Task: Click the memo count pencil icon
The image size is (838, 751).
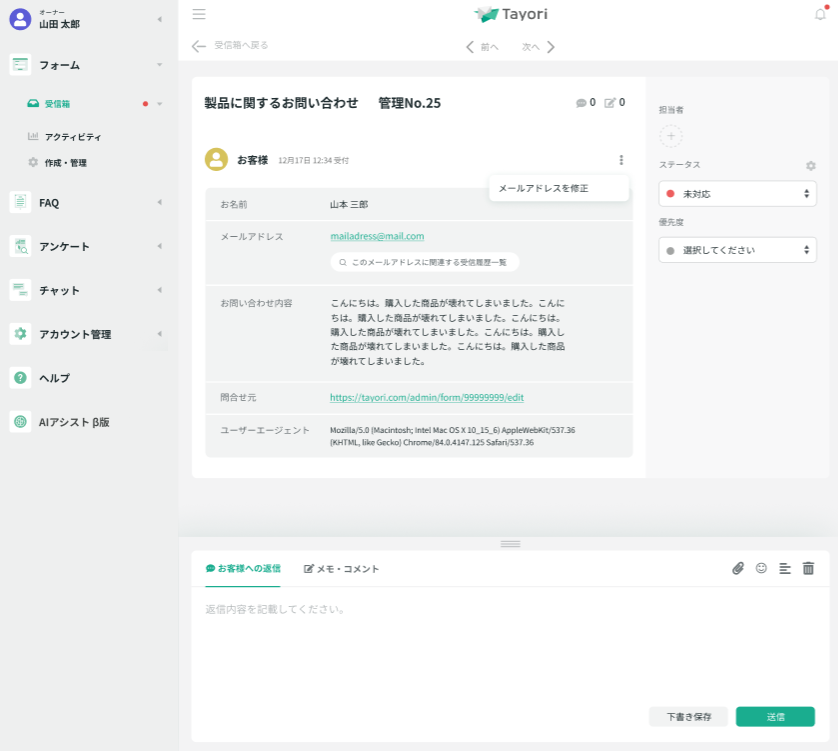Action: [x=610, y=103]
